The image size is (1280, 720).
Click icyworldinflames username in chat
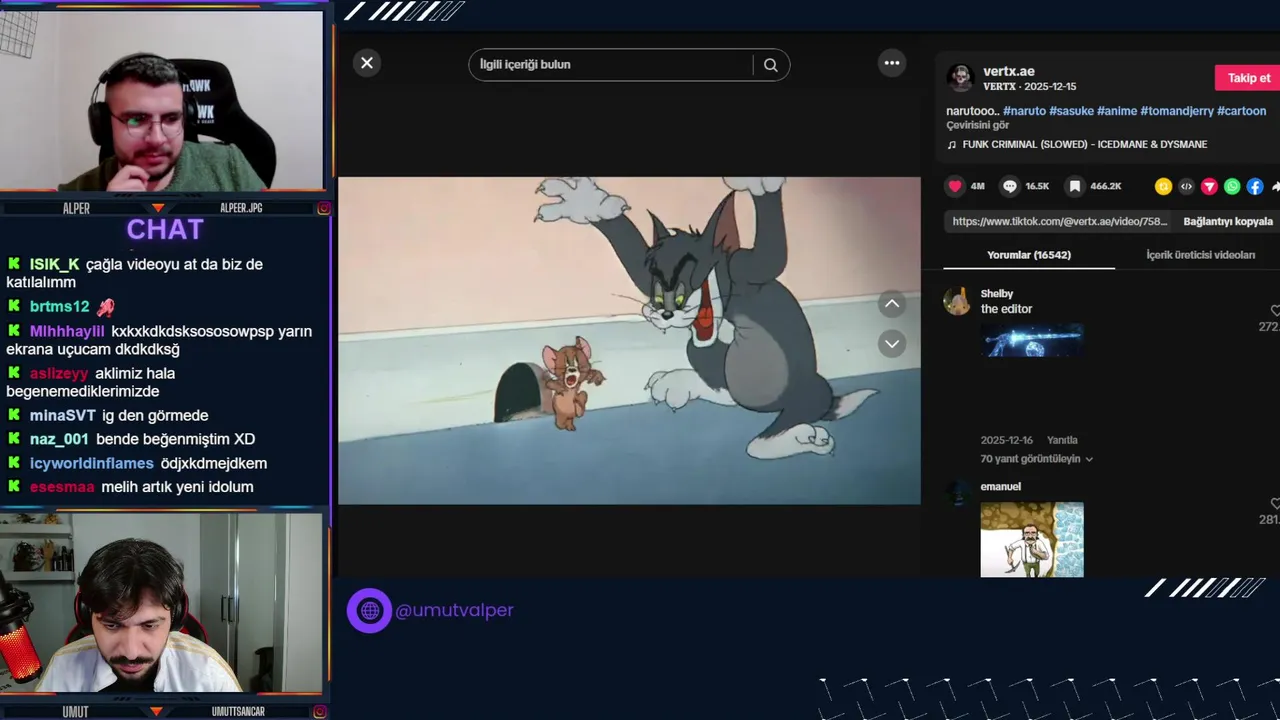[92, 463]
